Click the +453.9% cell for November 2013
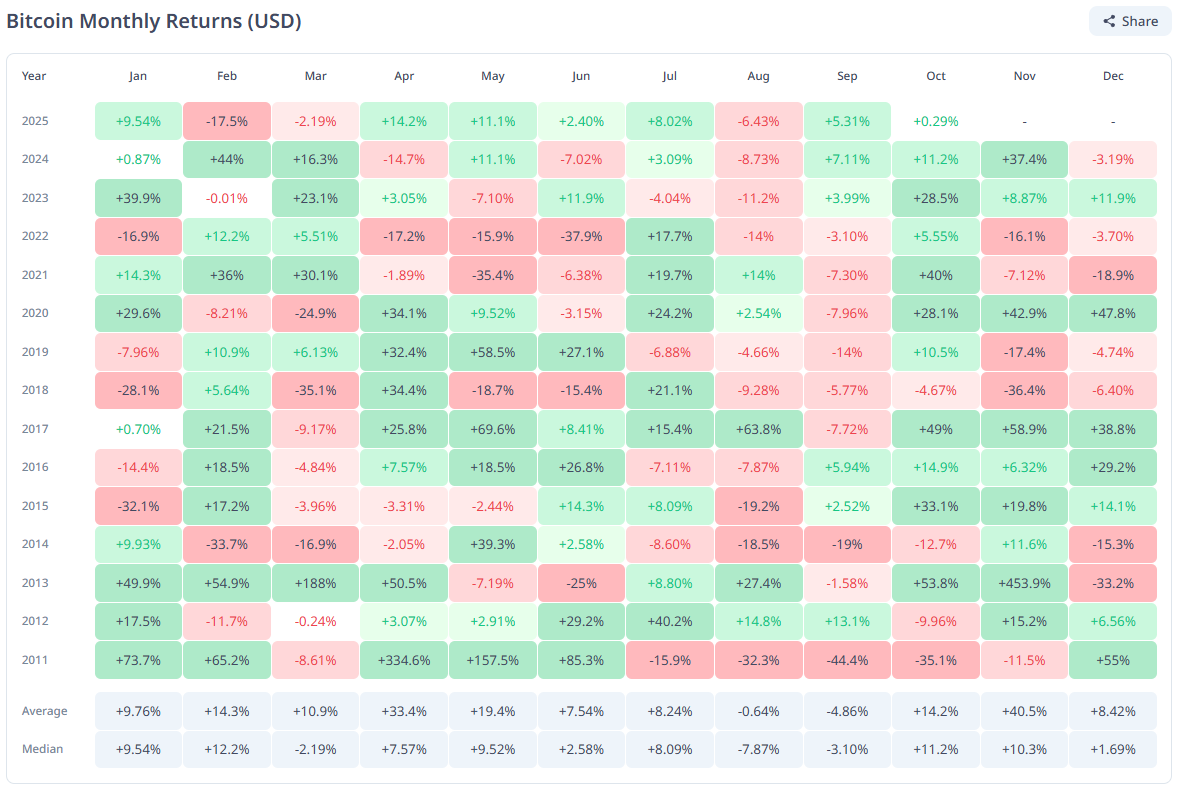The image size is (1185, 793). [1024, 582]
